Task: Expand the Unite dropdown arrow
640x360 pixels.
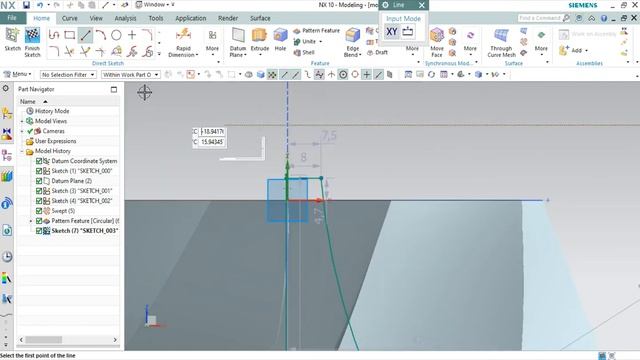Action: click(320, 42)
